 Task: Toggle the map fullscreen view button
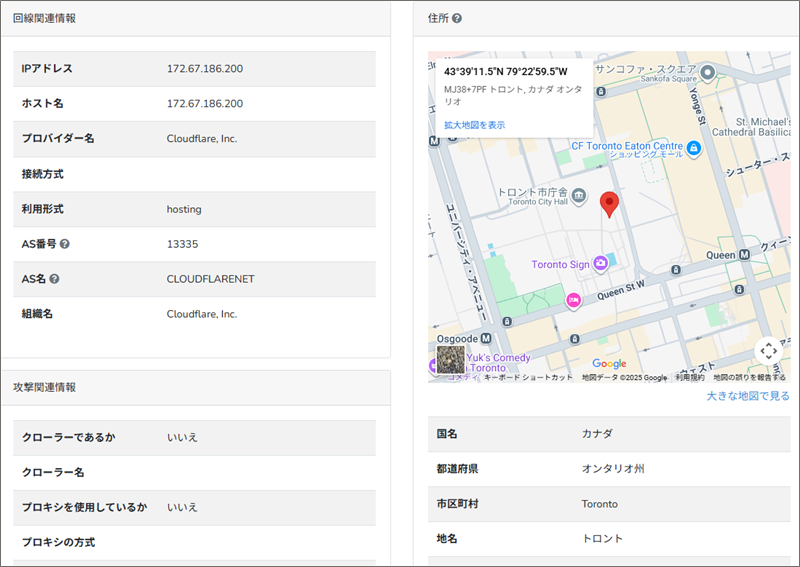[767, 350]
